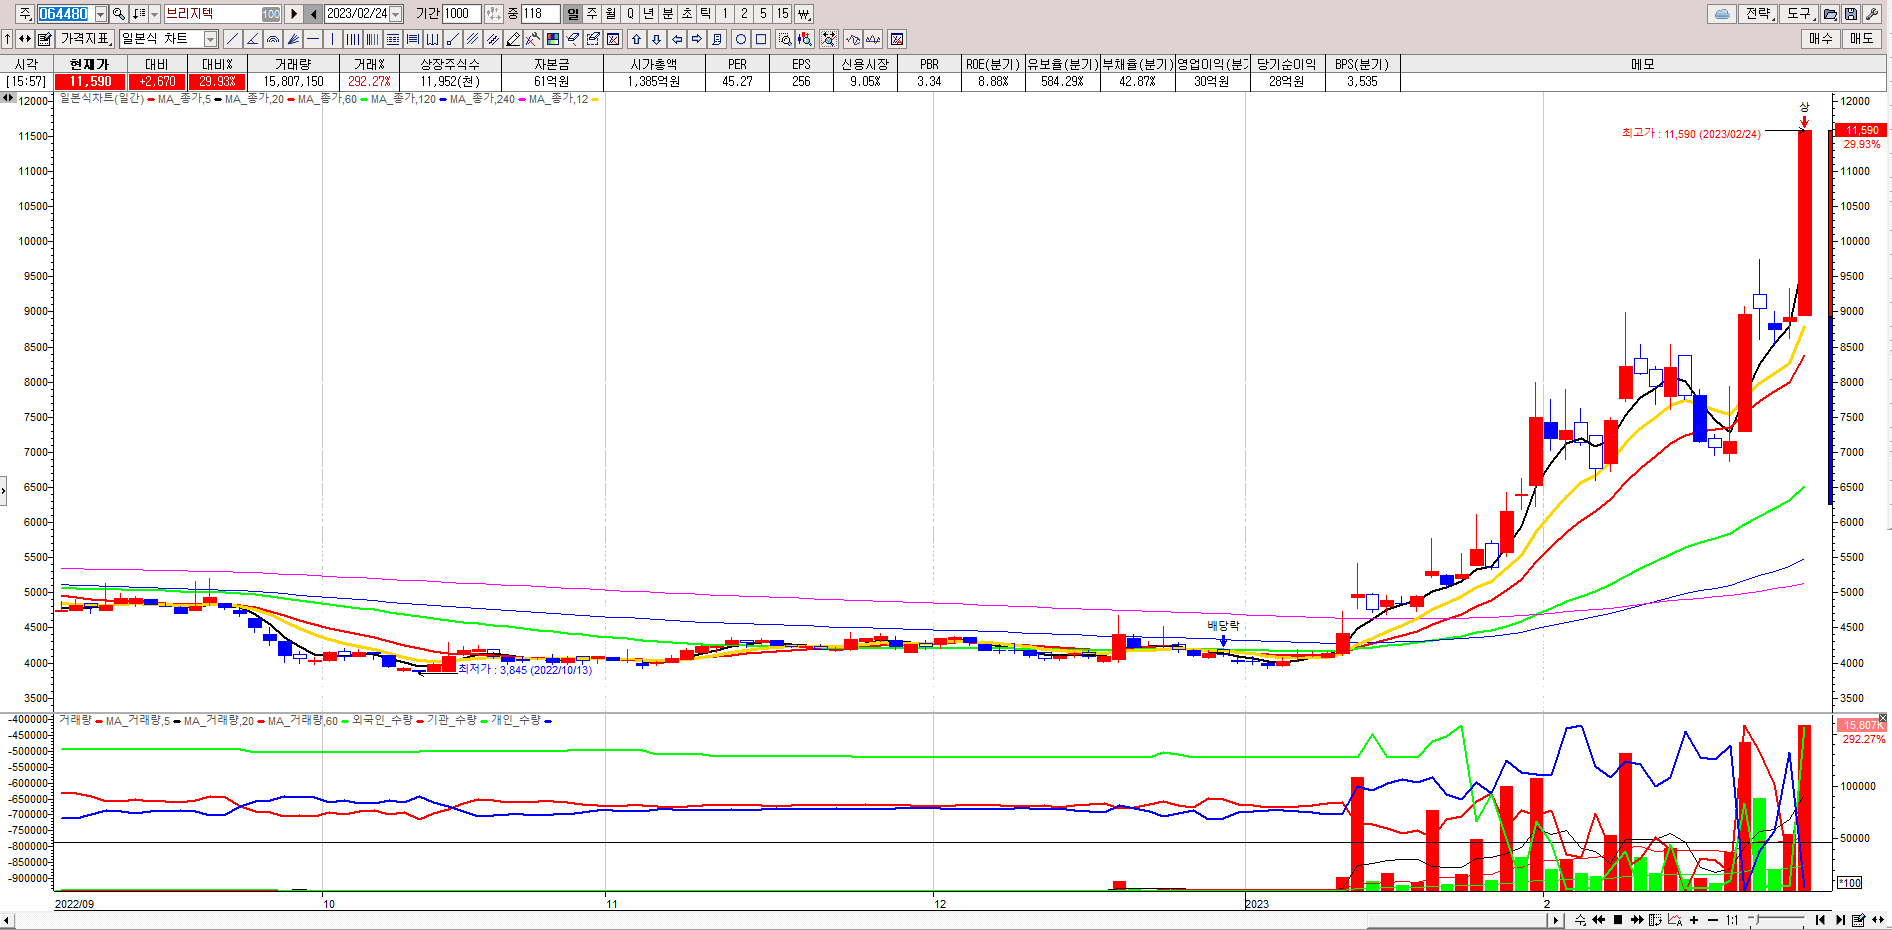Click the 기간 period input field
The height and width of the screenshot is (930, 1892).
461,14
